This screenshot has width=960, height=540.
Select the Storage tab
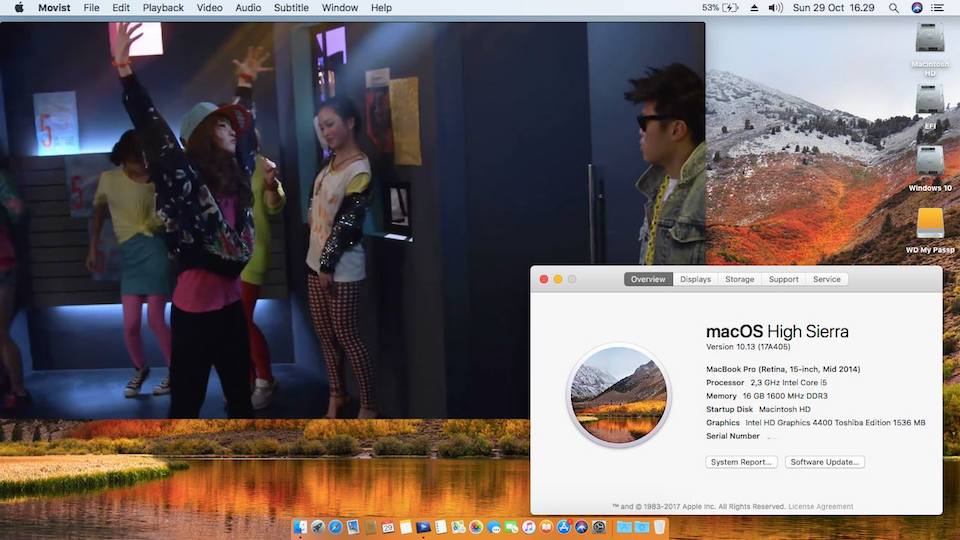click(x=739, y=279)
